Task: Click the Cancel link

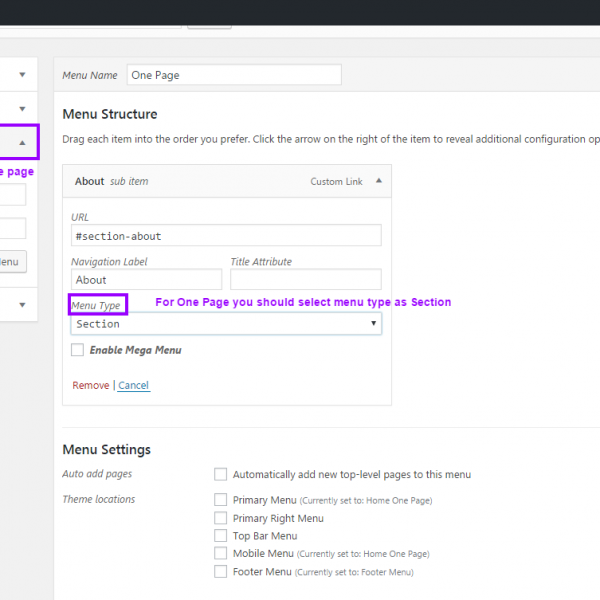Action: [133, 385]
